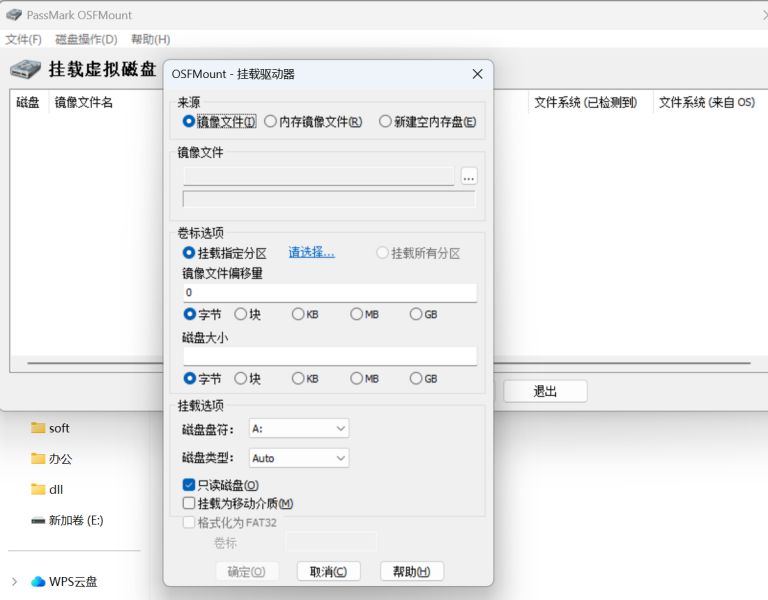
Task: Open the 磁盘操作(D) menu
Action: [86, 39]
